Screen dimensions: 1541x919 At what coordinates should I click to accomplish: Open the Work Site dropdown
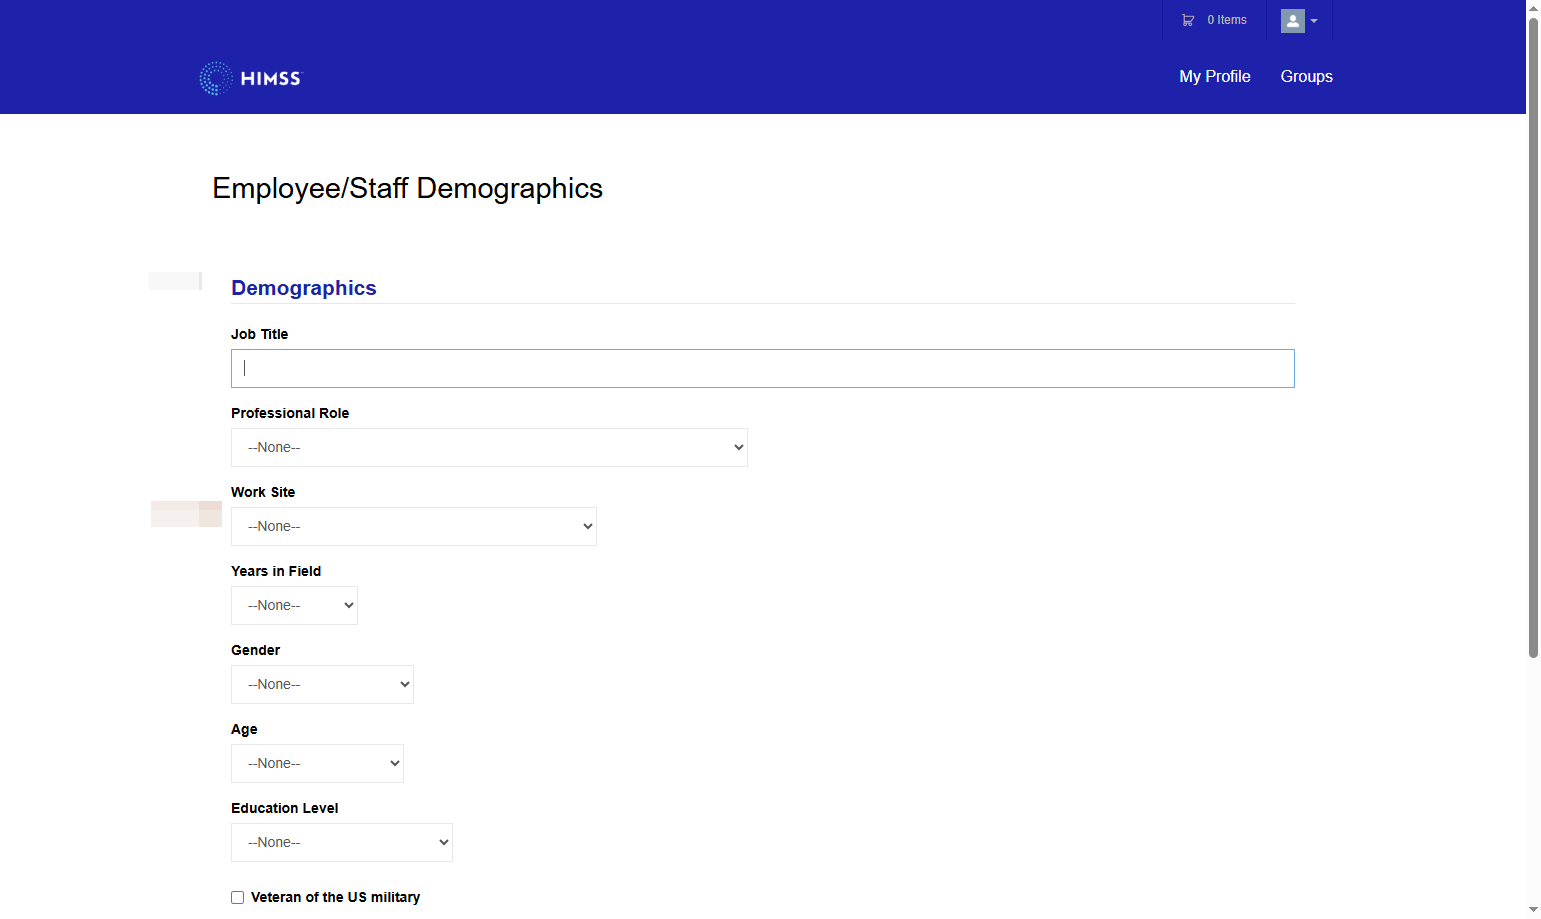click(413, 526)
